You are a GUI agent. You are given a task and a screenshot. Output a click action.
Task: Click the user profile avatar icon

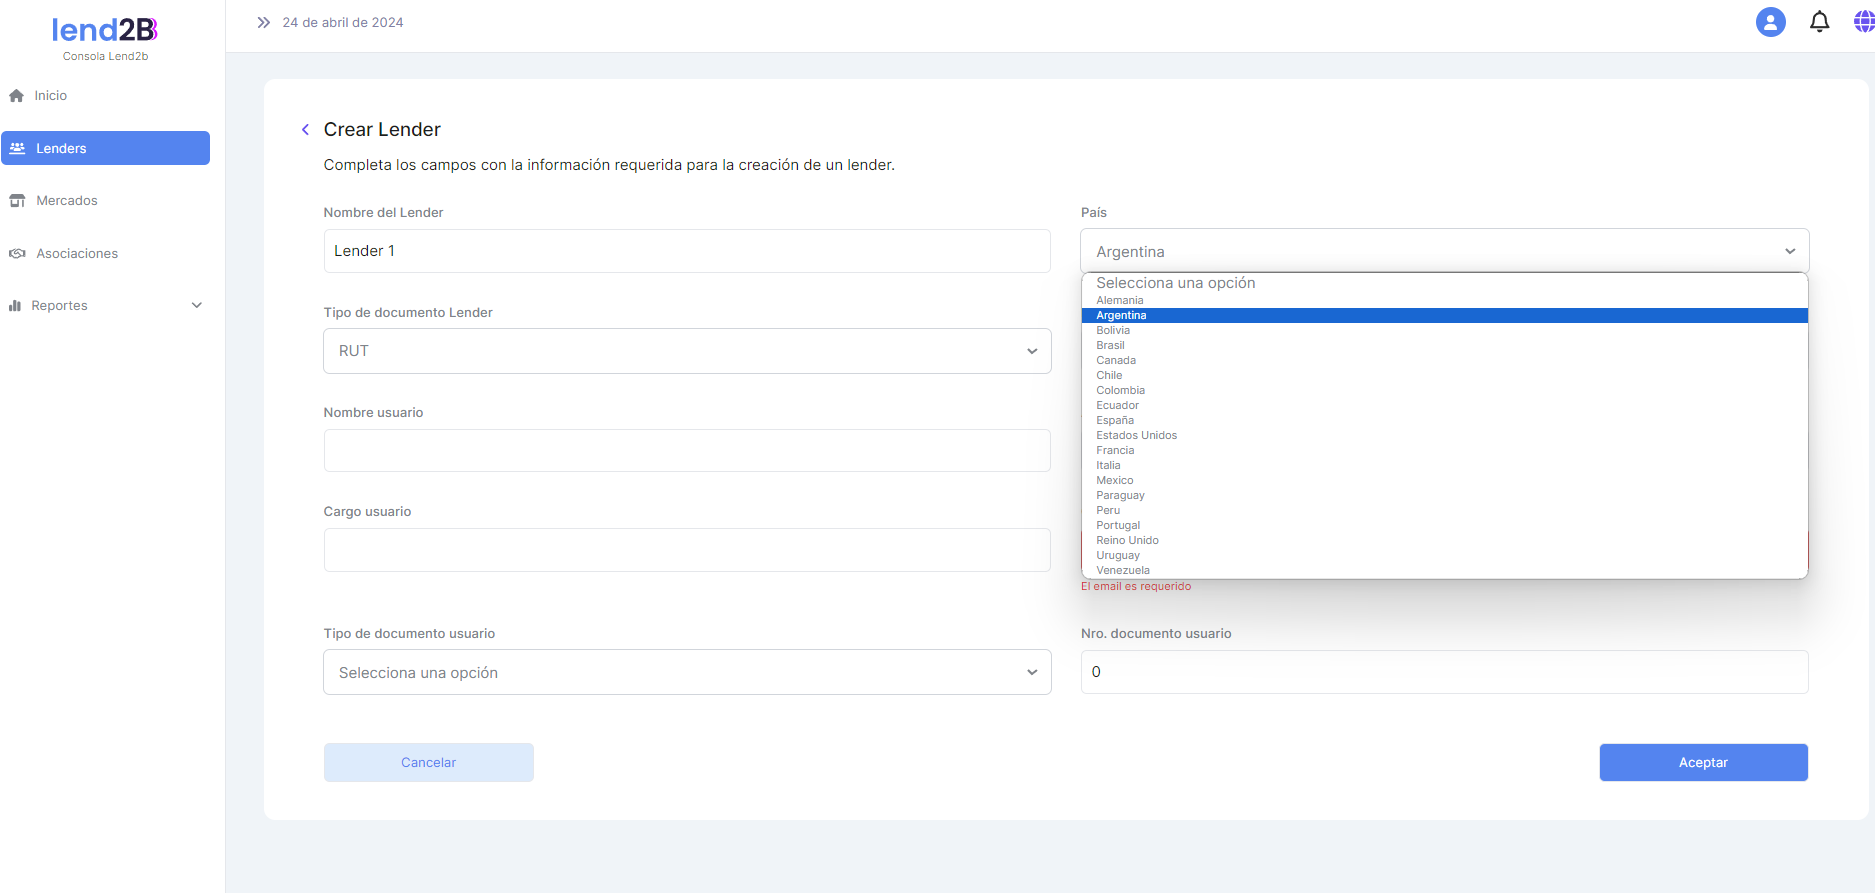[1770, 22]
